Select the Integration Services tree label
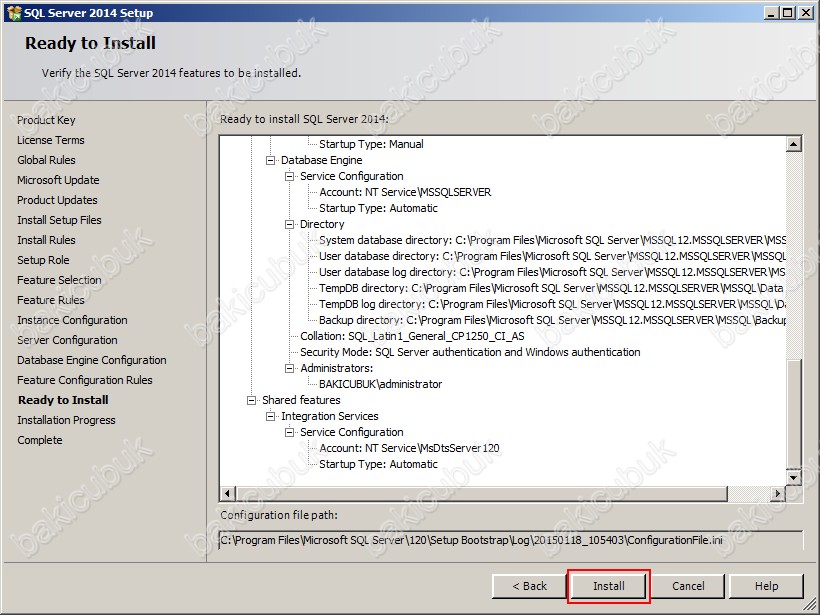 pos(329,416)
